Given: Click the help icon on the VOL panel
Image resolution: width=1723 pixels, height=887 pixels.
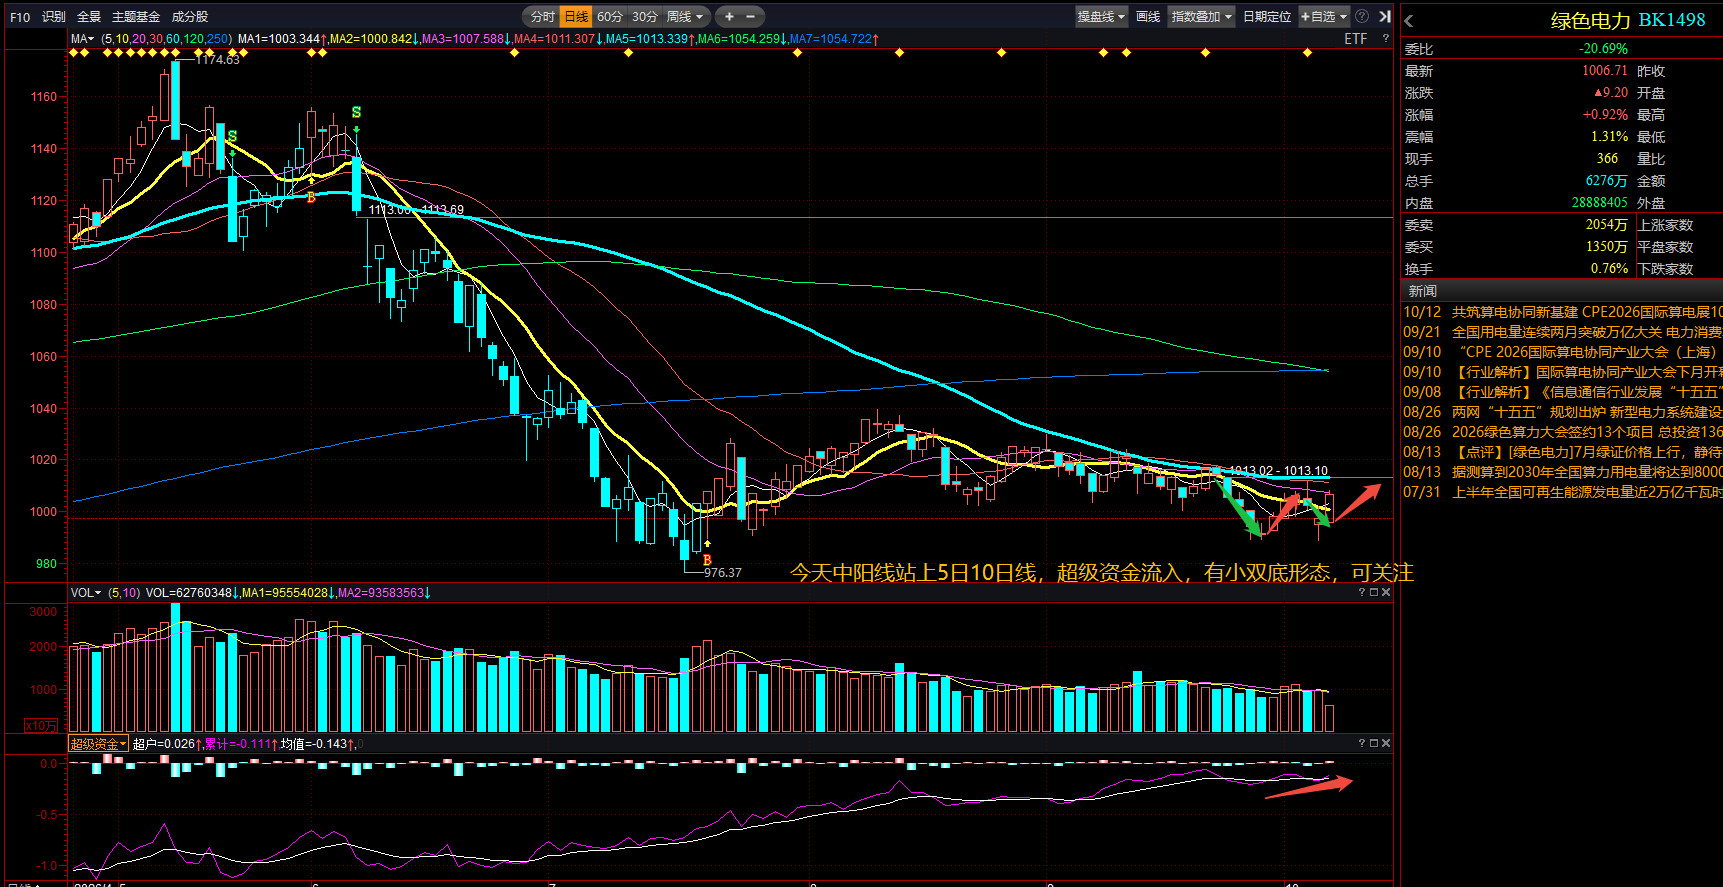Looking at the screenshot, I should (x=1361, y=593).
